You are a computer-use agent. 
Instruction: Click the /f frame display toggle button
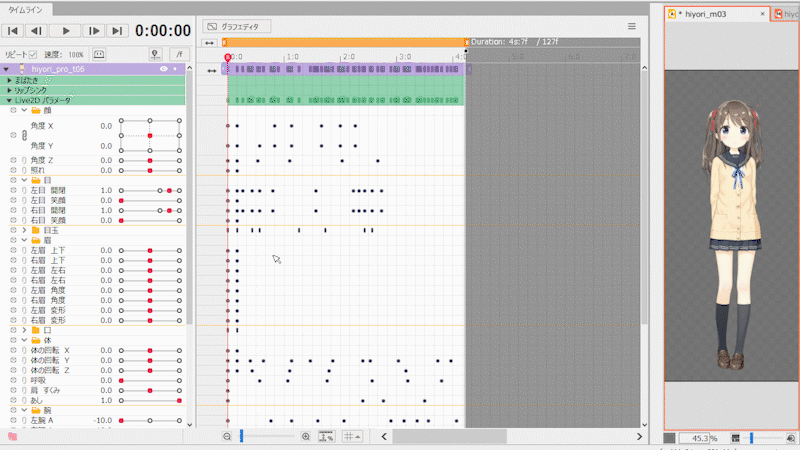178,54
